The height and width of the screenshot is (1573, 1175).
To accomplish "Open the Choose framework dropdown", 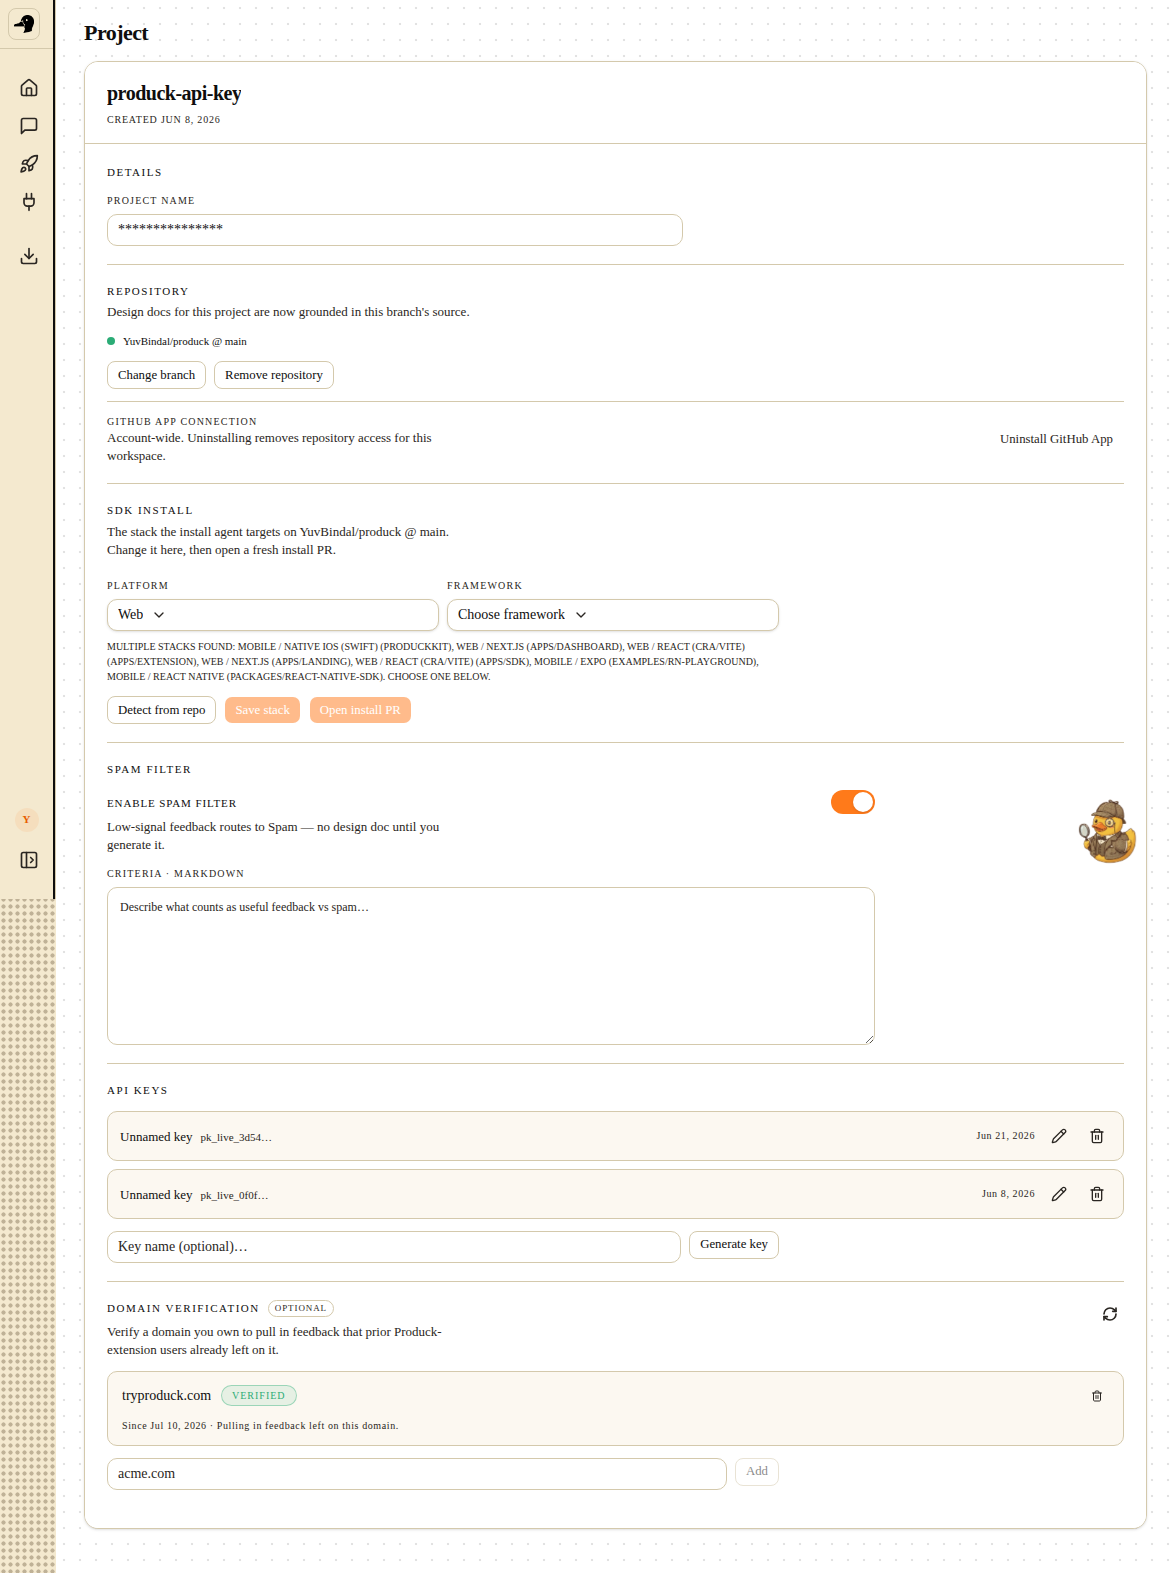I will click(613, 615).
